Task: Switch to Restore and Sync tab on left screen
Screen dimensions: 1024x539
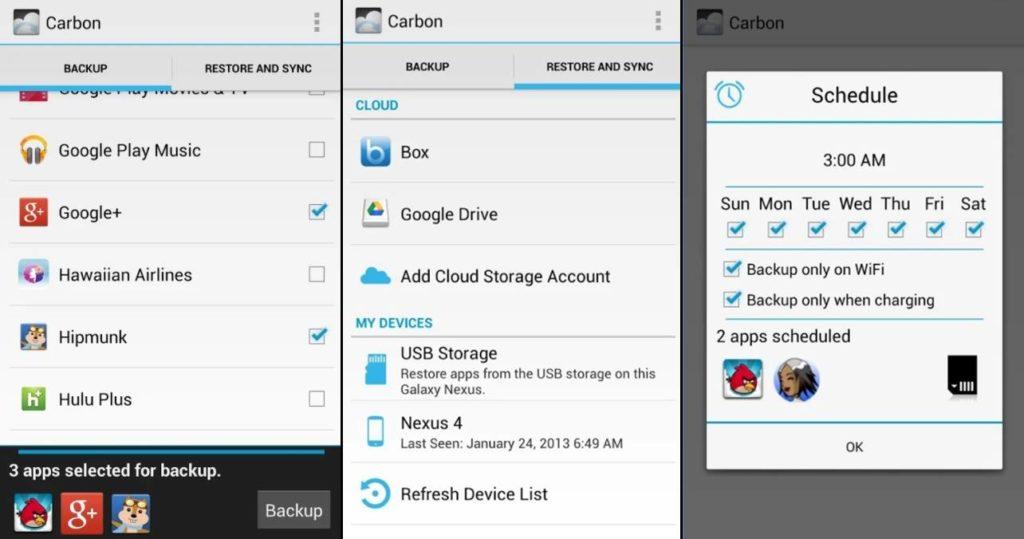Action: pos(258,68)
